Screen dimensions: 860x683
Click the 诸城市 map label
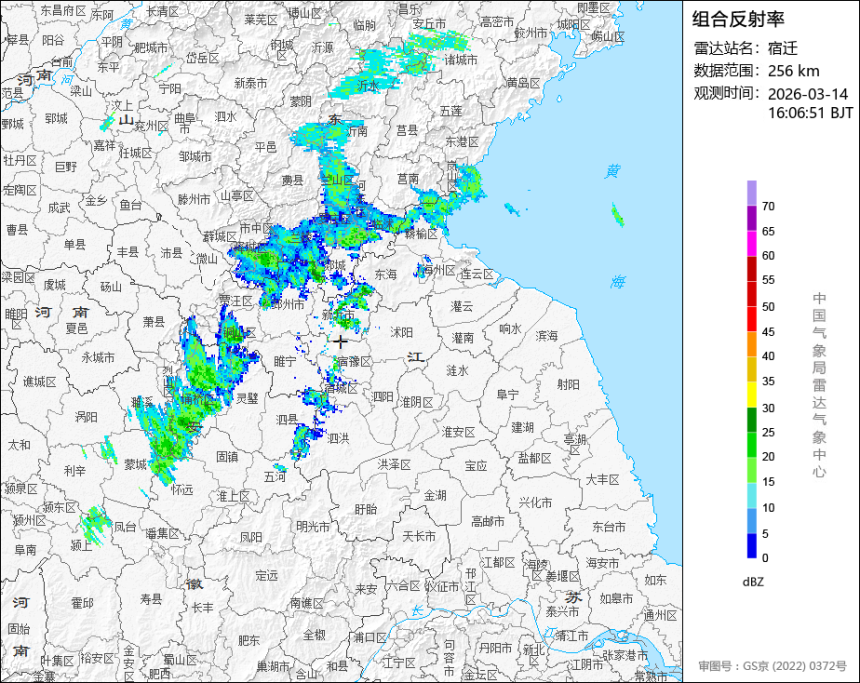point(461,59)
